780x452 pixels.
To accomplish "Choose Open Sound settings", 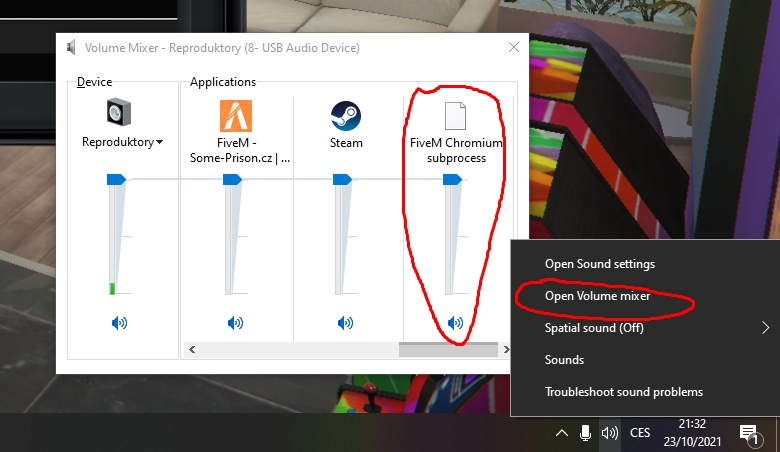I will [599, 264].
